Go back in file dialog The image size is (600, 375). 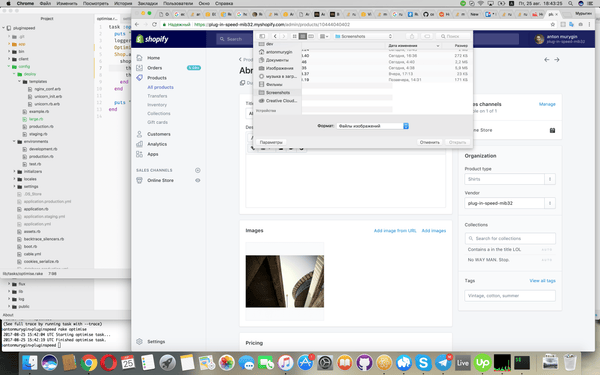[275, 36]
